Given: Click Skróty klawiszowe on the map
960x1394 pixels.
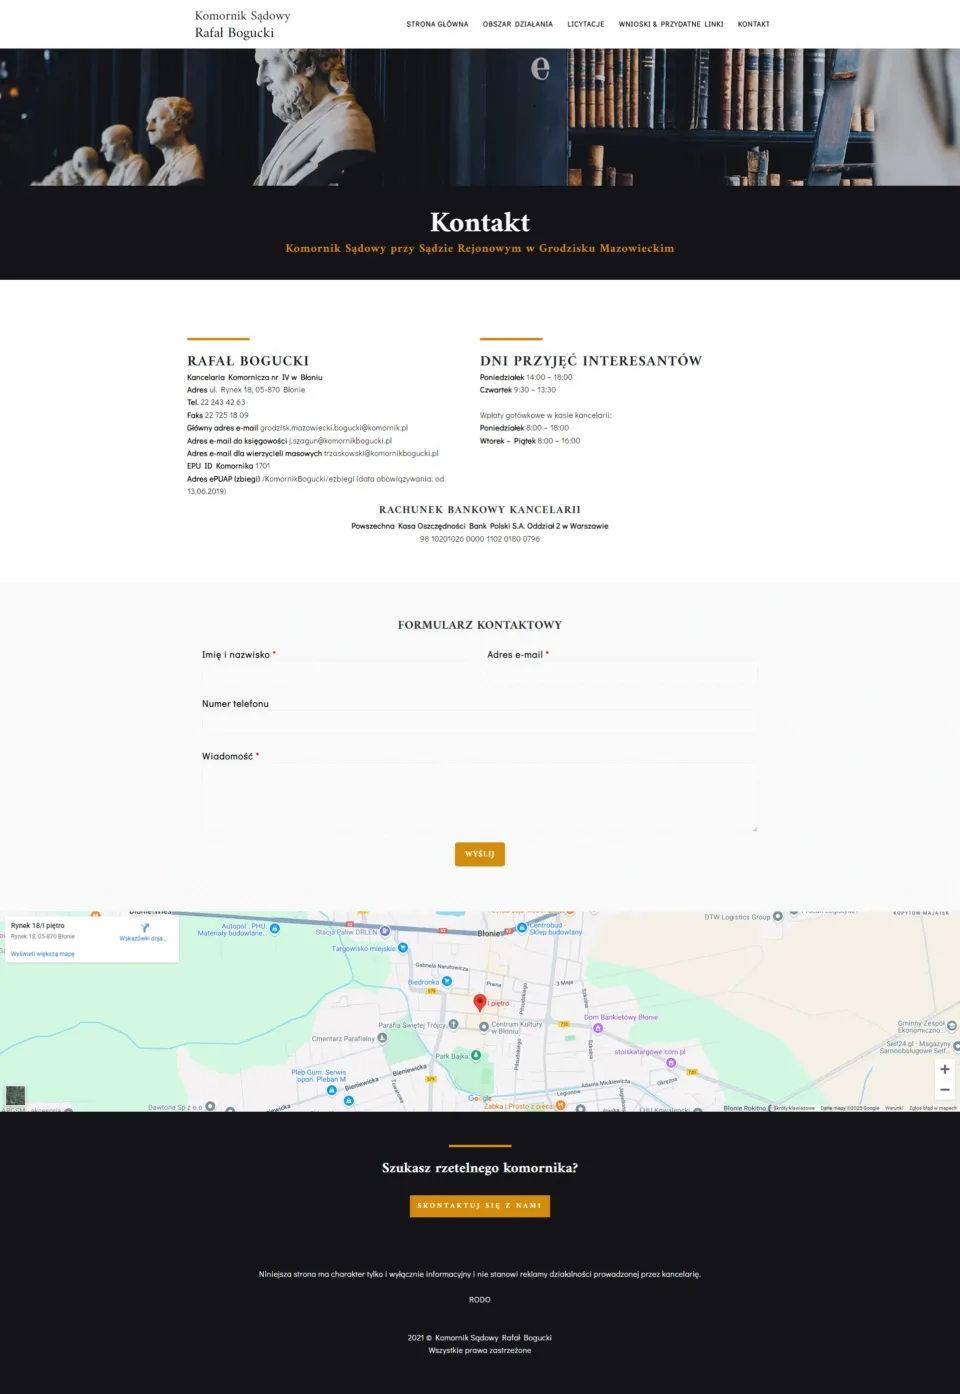Looking at the screenshot, I should coord(794,1108).
